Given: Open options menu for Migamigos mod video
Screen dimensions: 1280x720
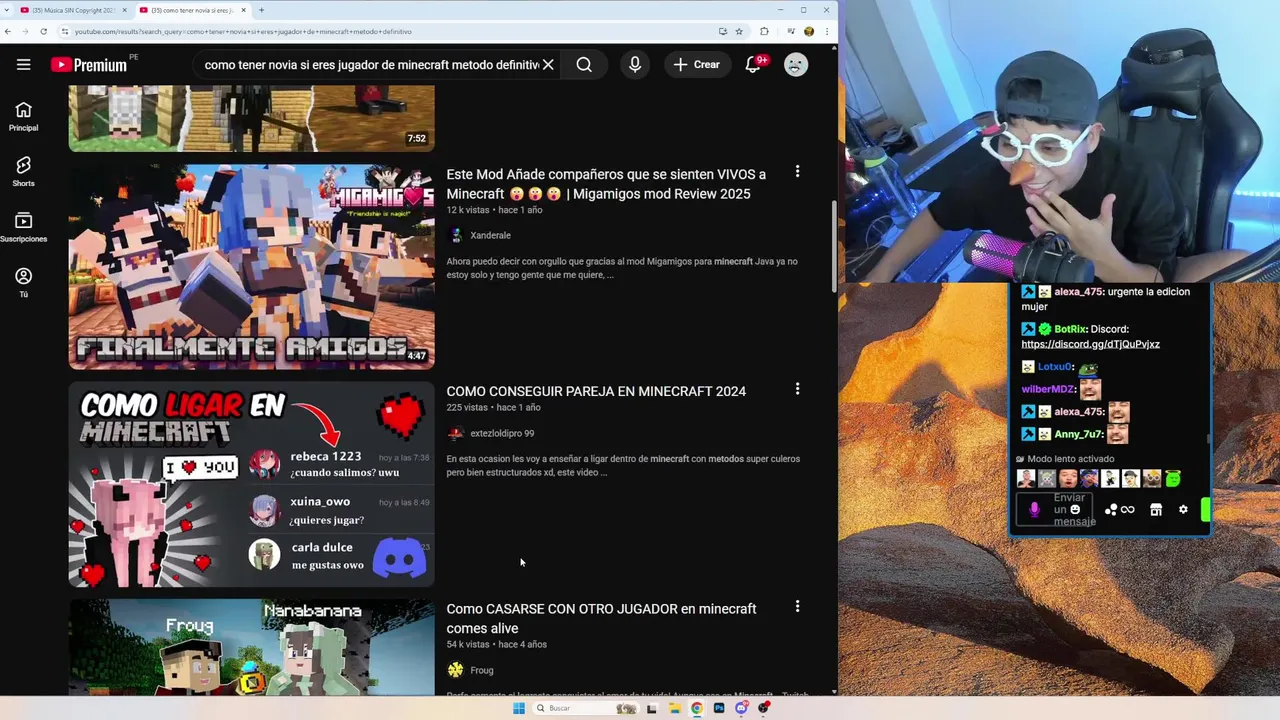Looking at the screenshot, I should 797,172.
